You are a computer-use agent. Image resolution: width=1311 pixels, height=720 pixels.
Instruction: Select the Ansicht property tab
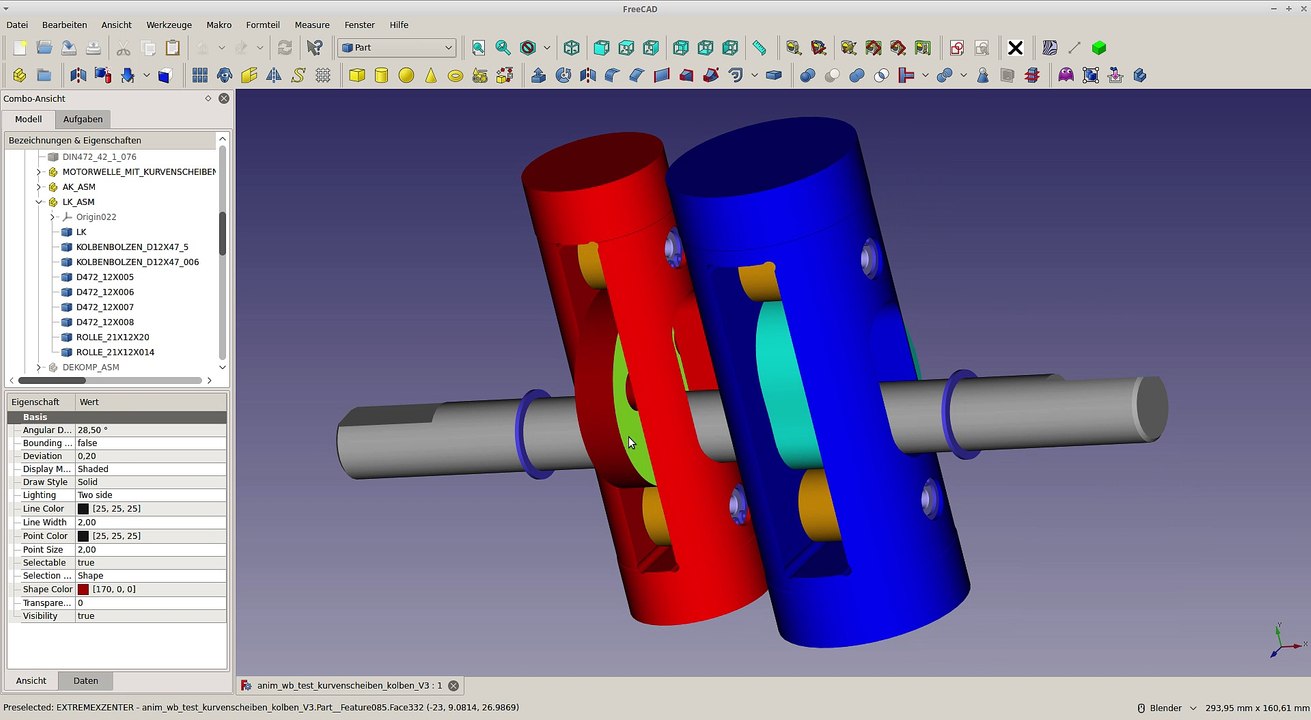pos(31,681)
